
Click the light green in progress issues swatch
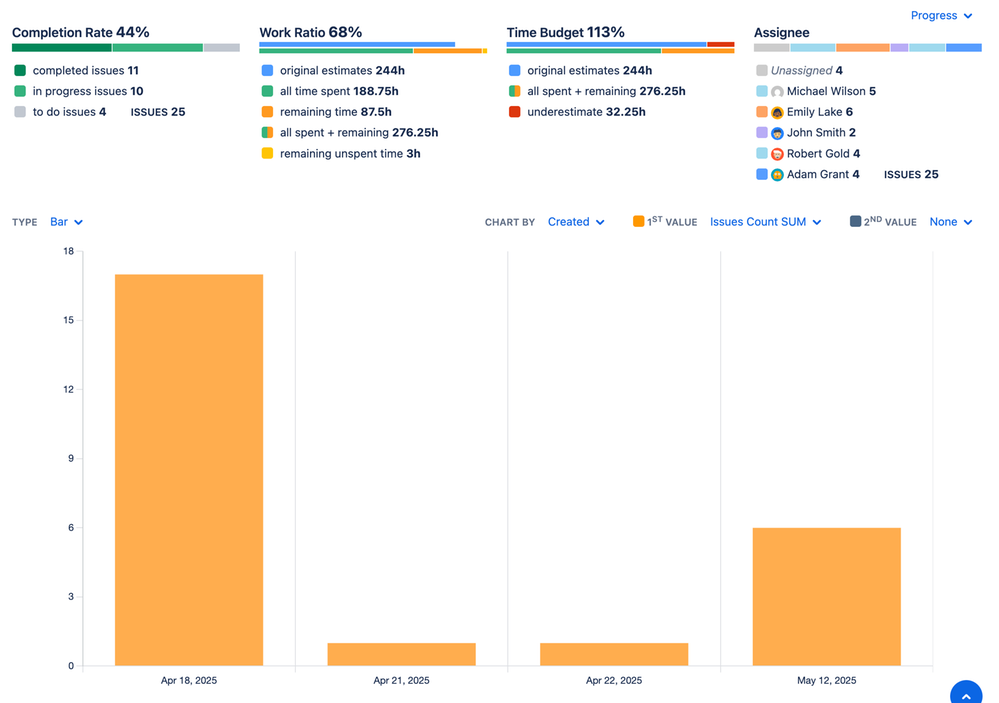20,91
